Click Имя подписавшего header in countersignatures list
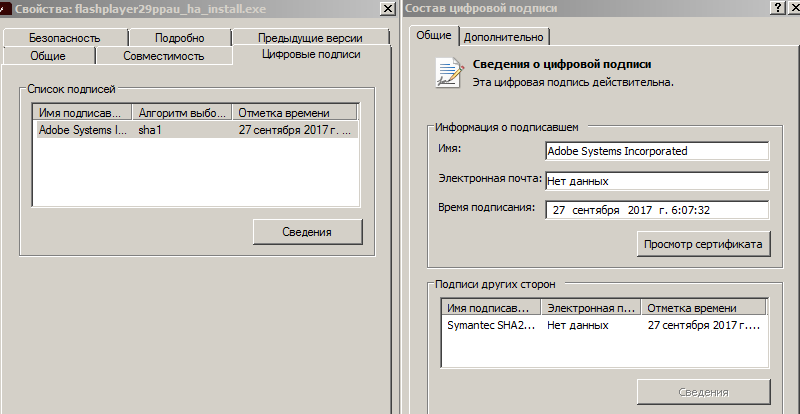The width and height of the screenshot is (800, 414). (491, 308)
